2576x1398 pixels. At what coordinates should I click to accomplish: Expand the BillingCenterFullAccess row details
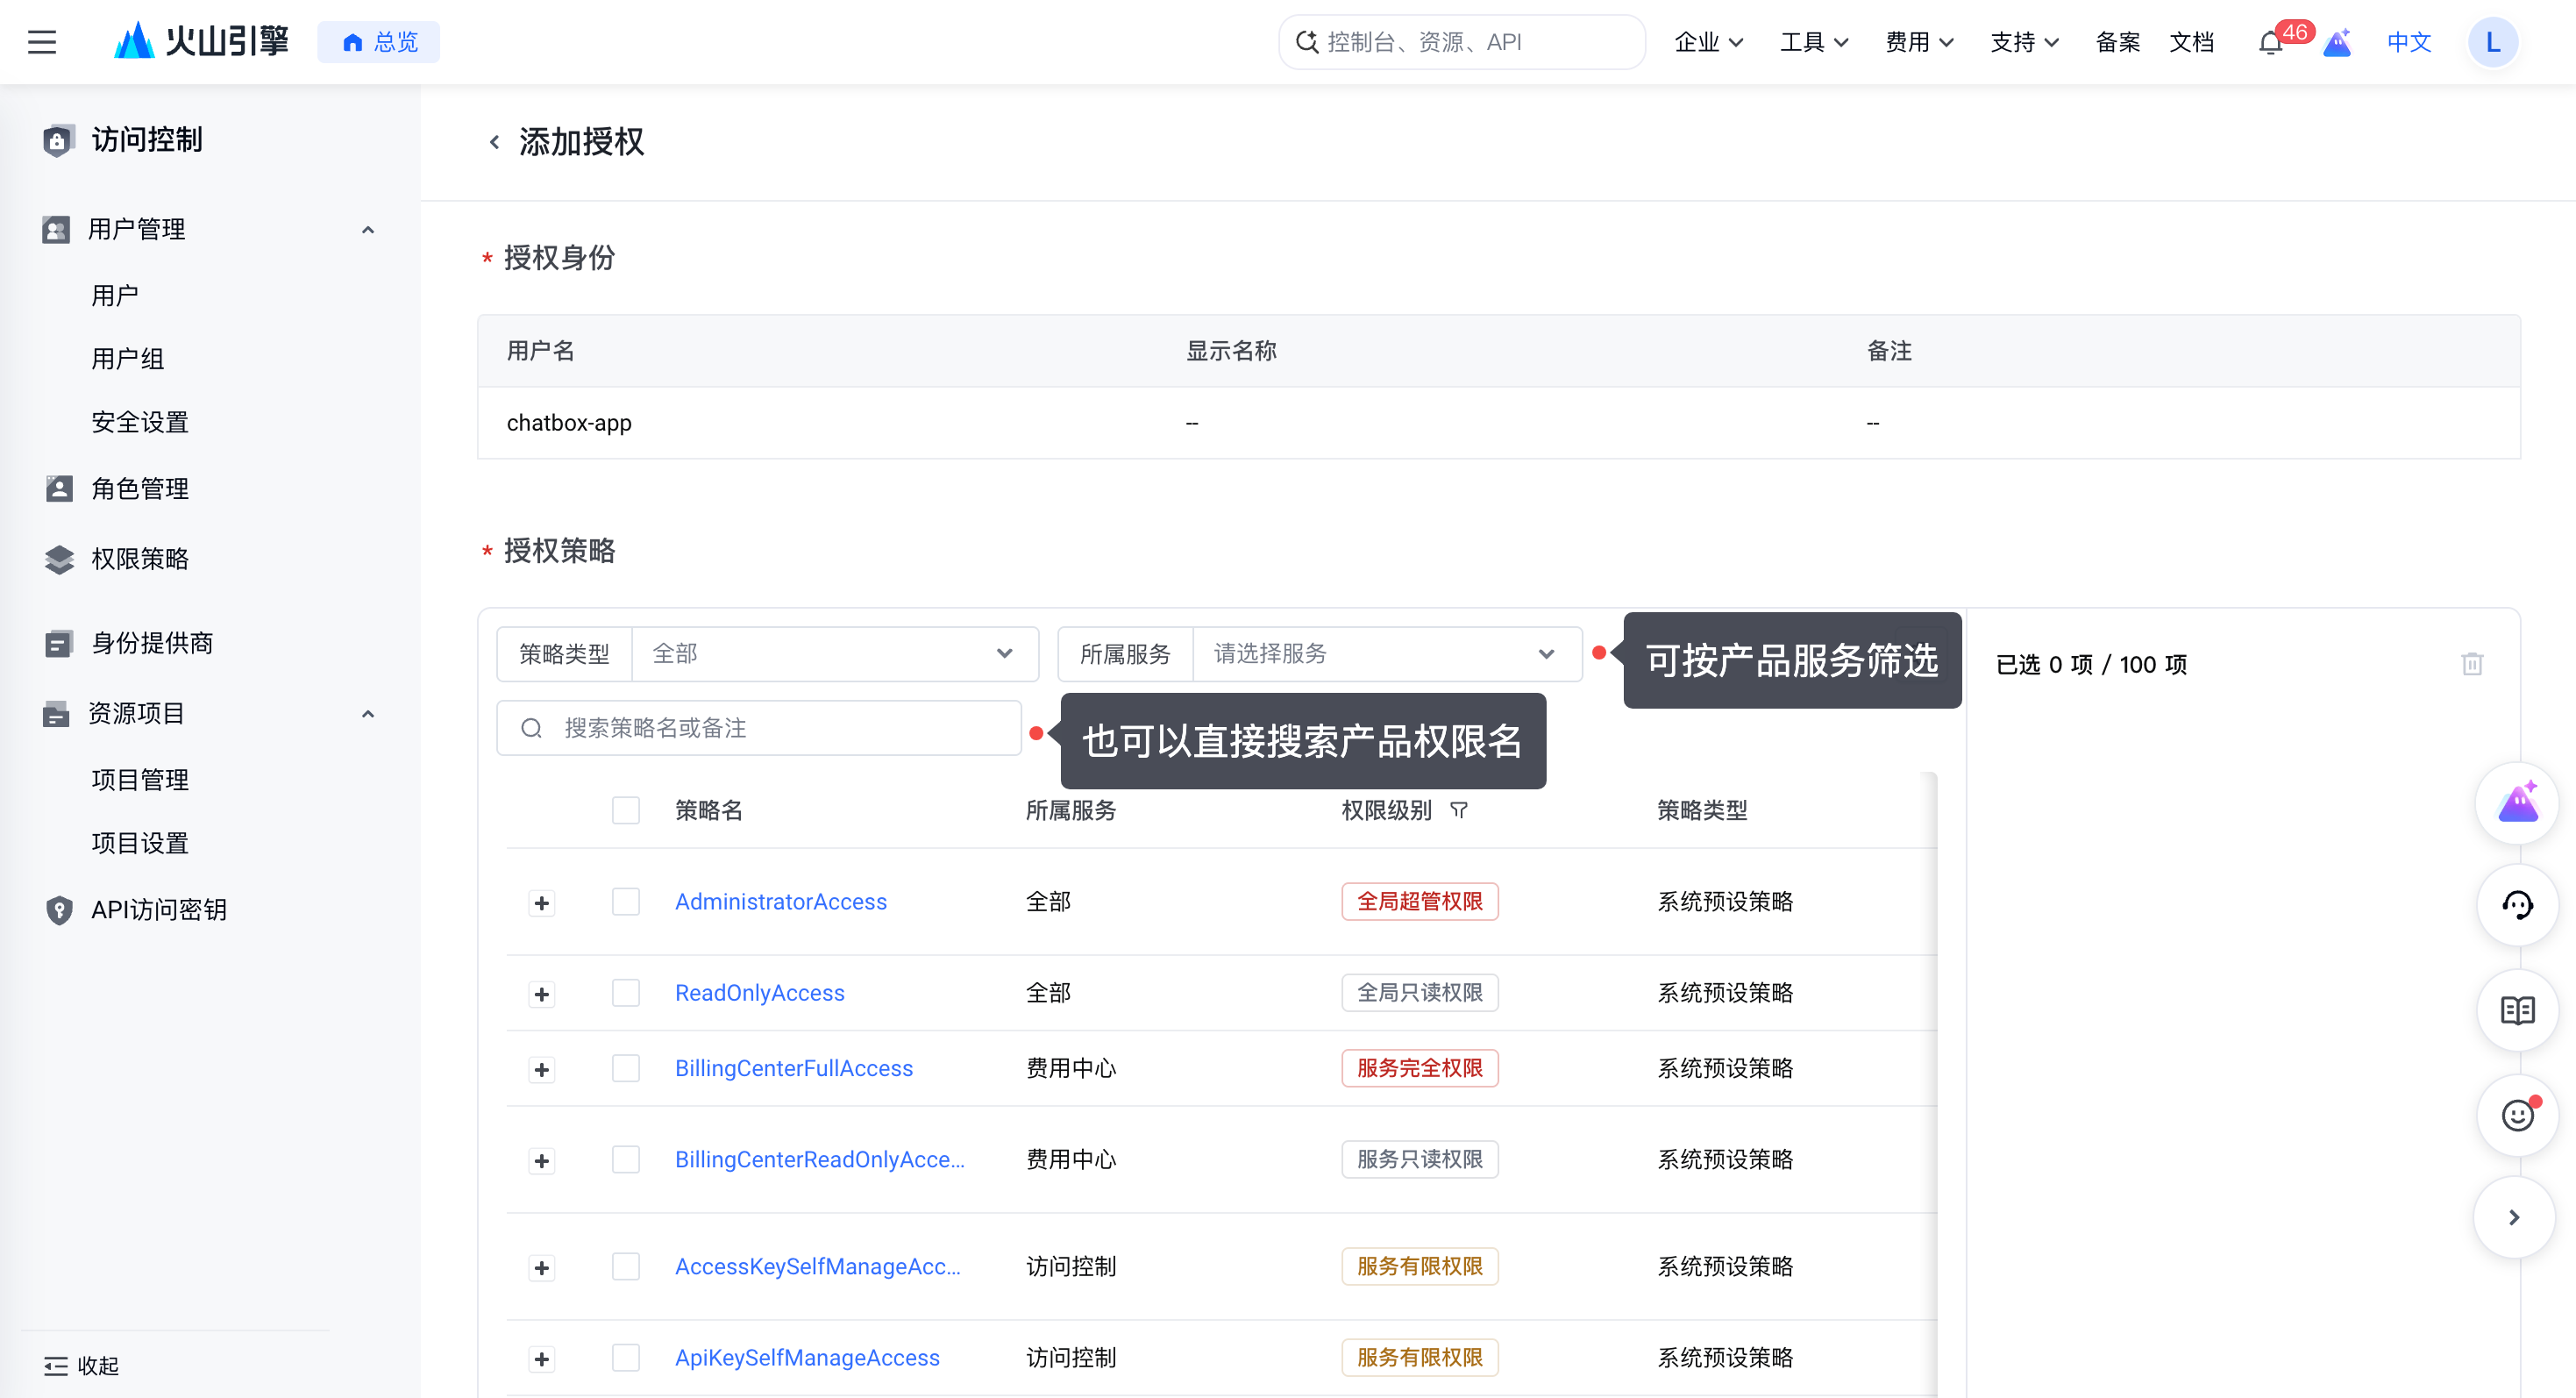pos(542,1070)
